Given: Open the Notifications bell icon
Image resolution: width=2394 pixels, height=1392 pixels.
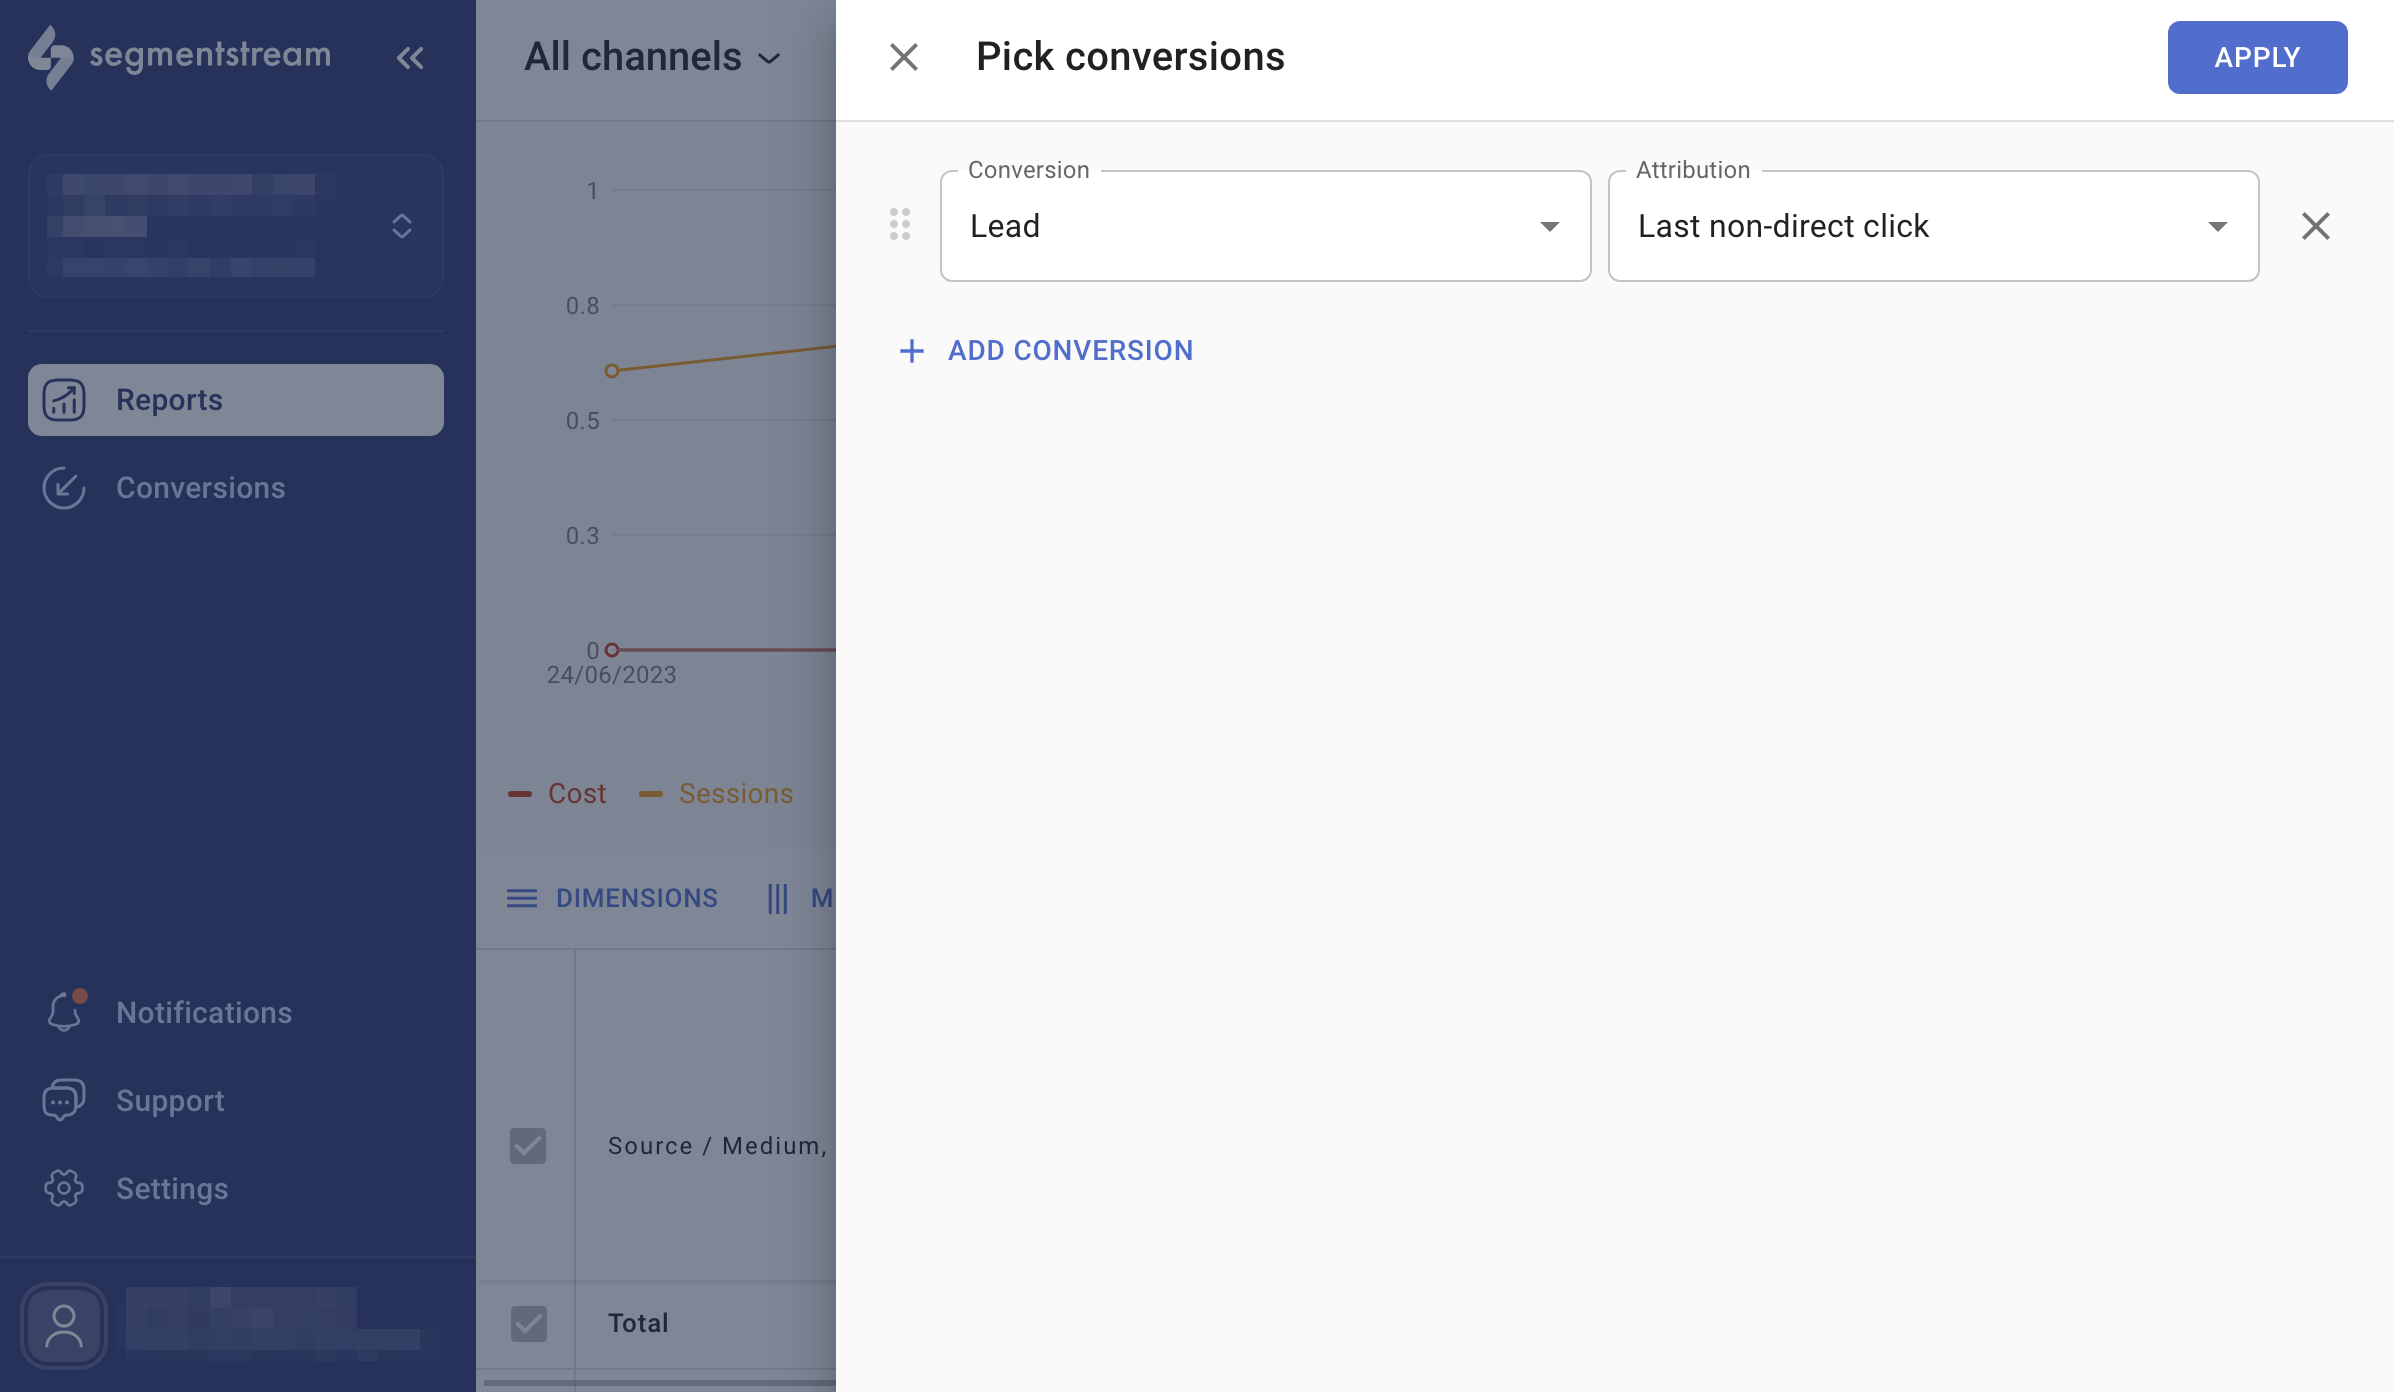Looking at the screenshot, I should pyautogui.click(x=63, y=1012).
